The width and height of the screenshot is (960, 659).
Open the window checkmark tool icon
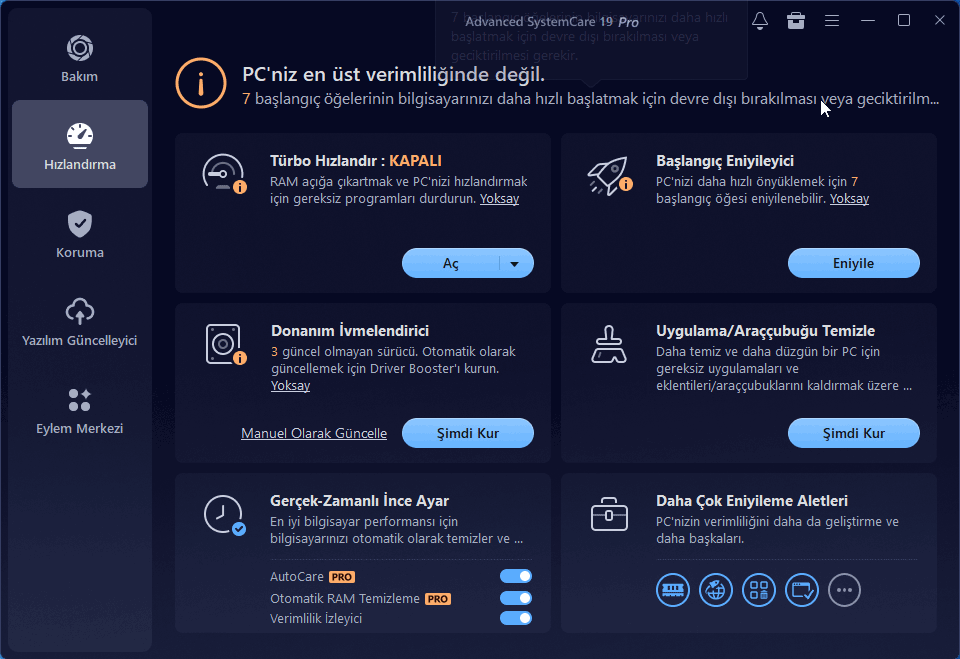(801, 590)
